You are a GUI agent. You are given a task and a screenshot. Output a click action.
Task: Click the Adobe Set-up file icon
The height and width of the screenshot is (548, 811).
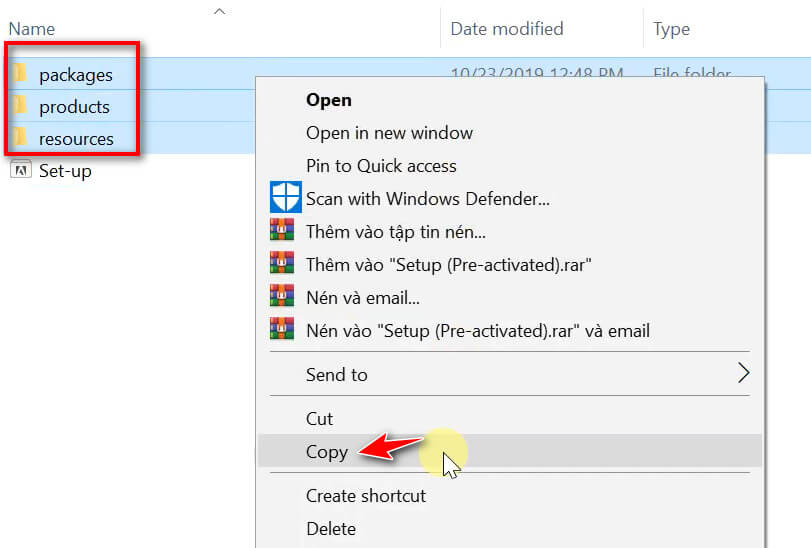(x=20, y=170)
